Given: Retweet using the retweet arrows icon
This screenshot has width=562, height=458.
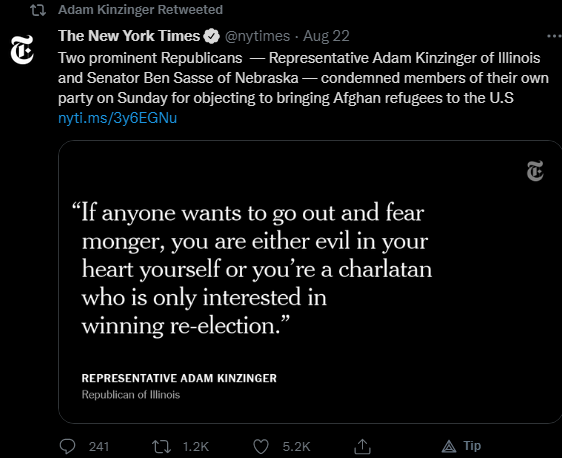Looking at the screenshot, I should 161,447.
